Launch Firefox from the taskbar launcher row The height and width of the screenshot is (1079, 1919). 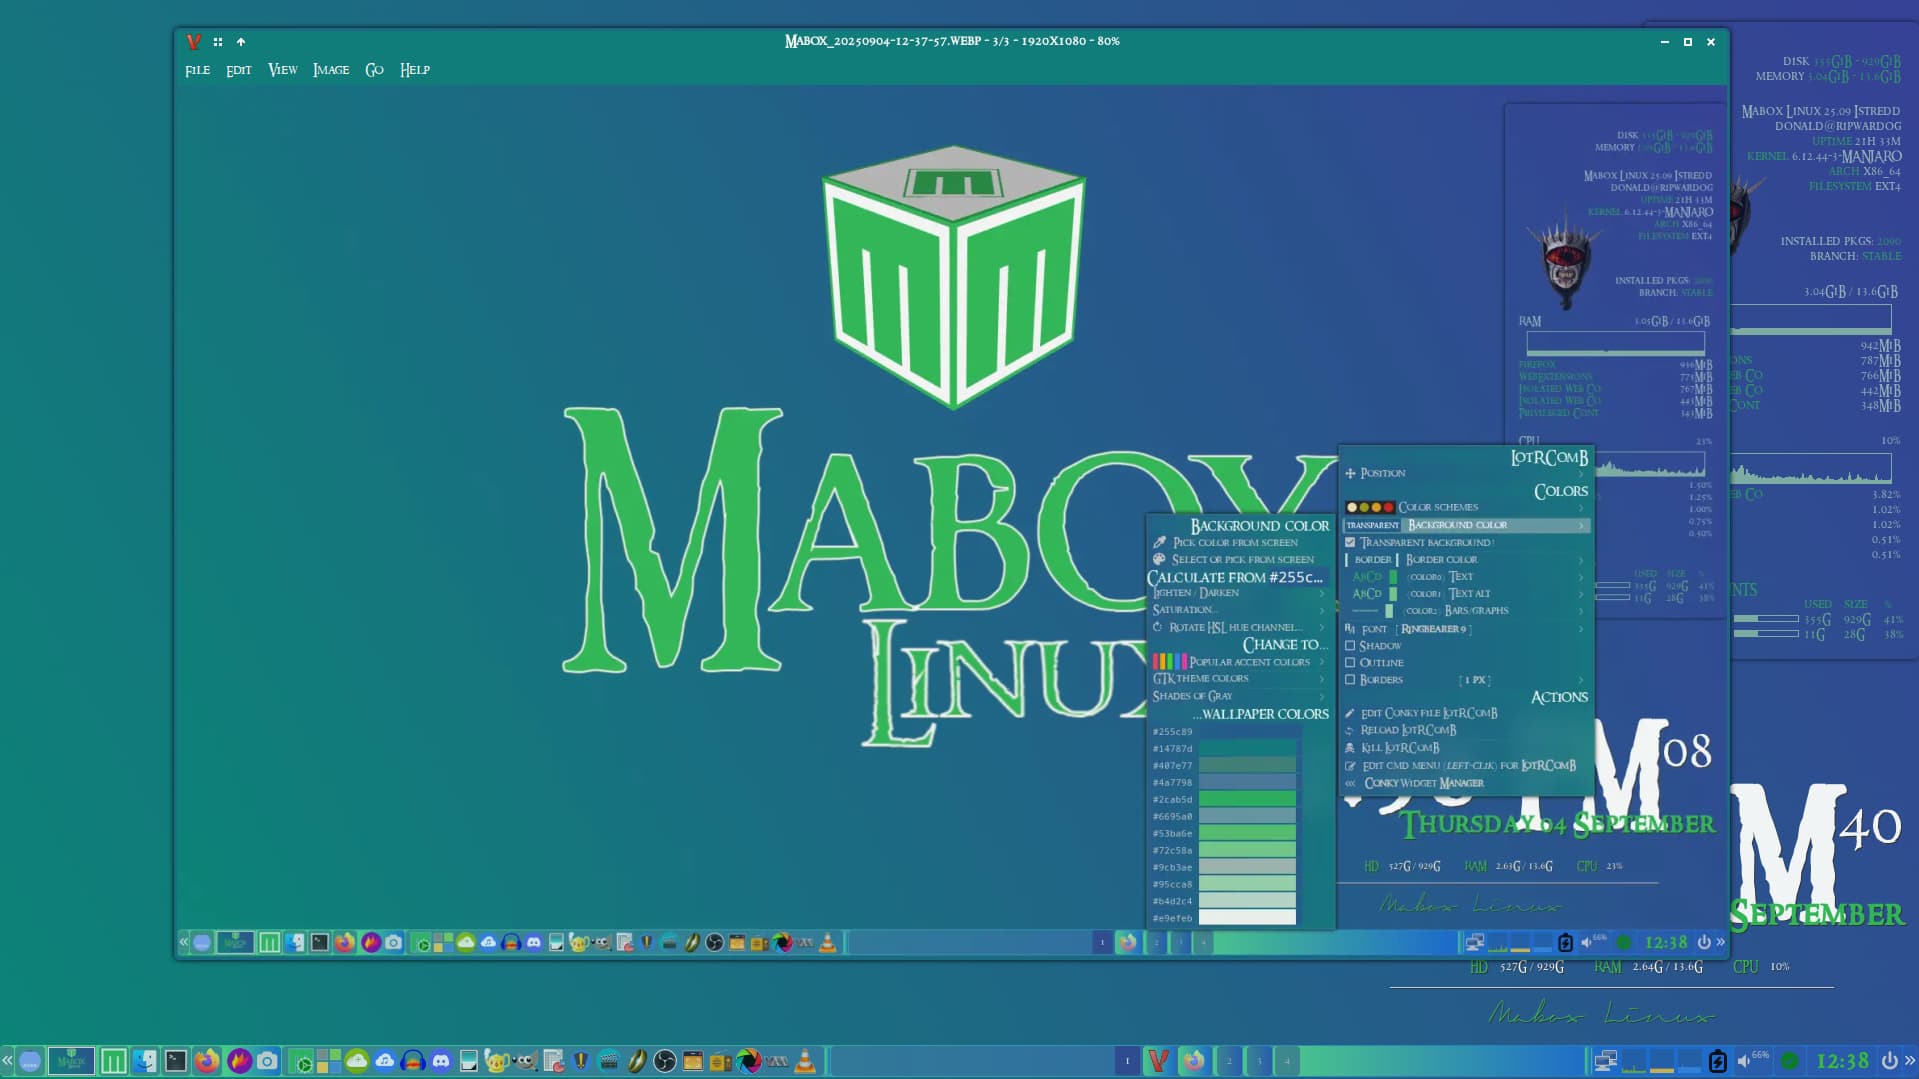(x=207, y=1061)
